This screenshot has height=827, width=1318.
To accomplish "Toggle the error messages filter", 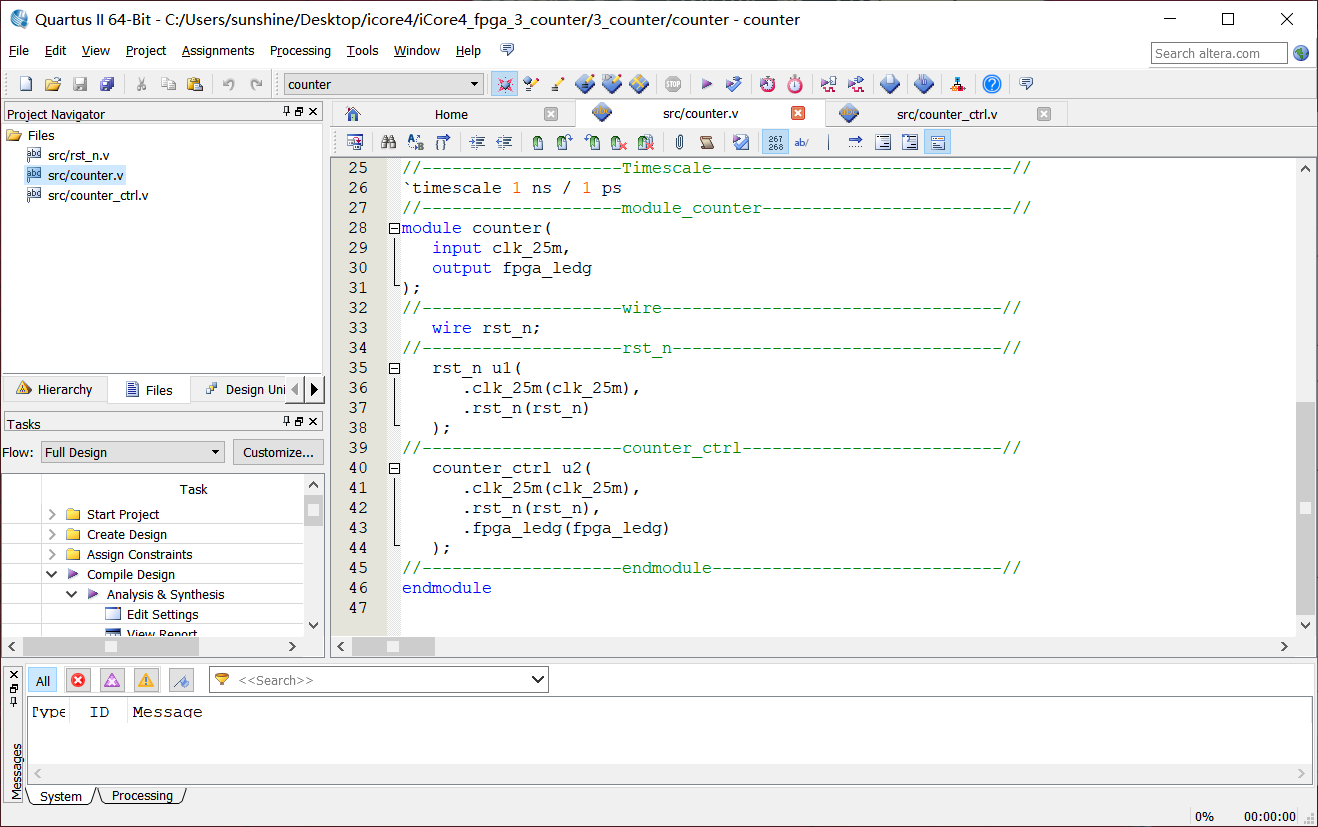I will [78, 681].
